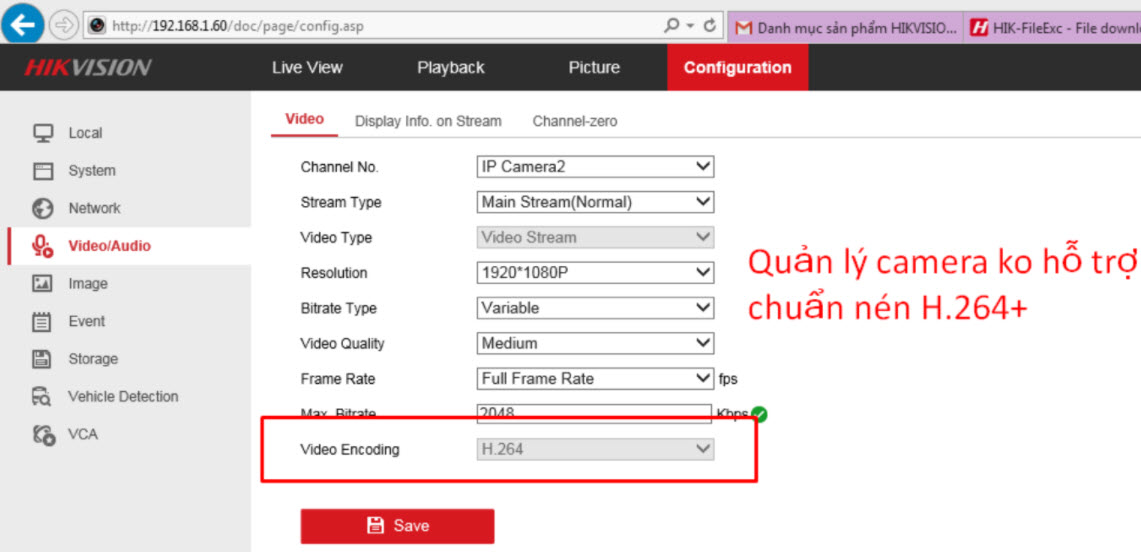The width and height of the screenshot is (1141, 552).
Task: Open the Channel No. dropdown
Action: pos(595,167)
